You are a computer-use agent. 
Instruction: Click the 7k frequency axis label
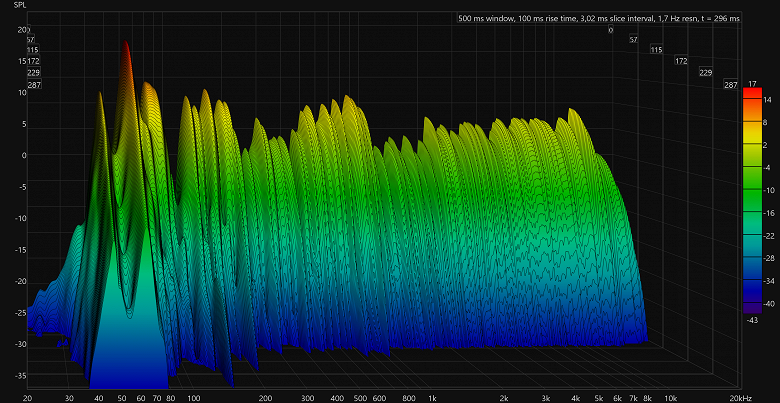pos(634,398)
